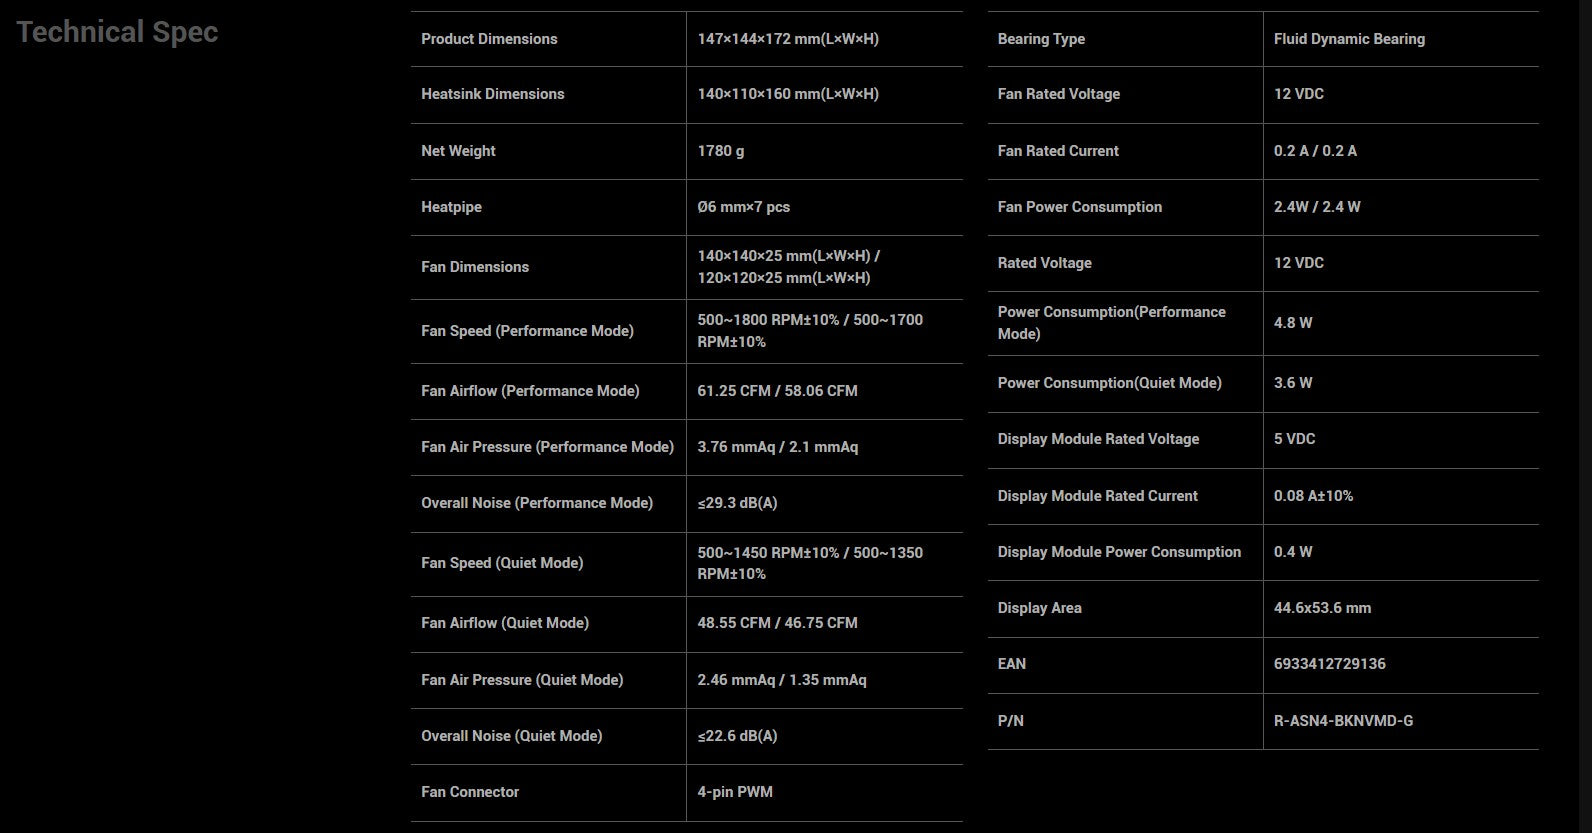Image resolution: width=1592 pixels, height=833 pixels.
Task: Click the Technical Spec heading
Action: [x=117, y=32]
